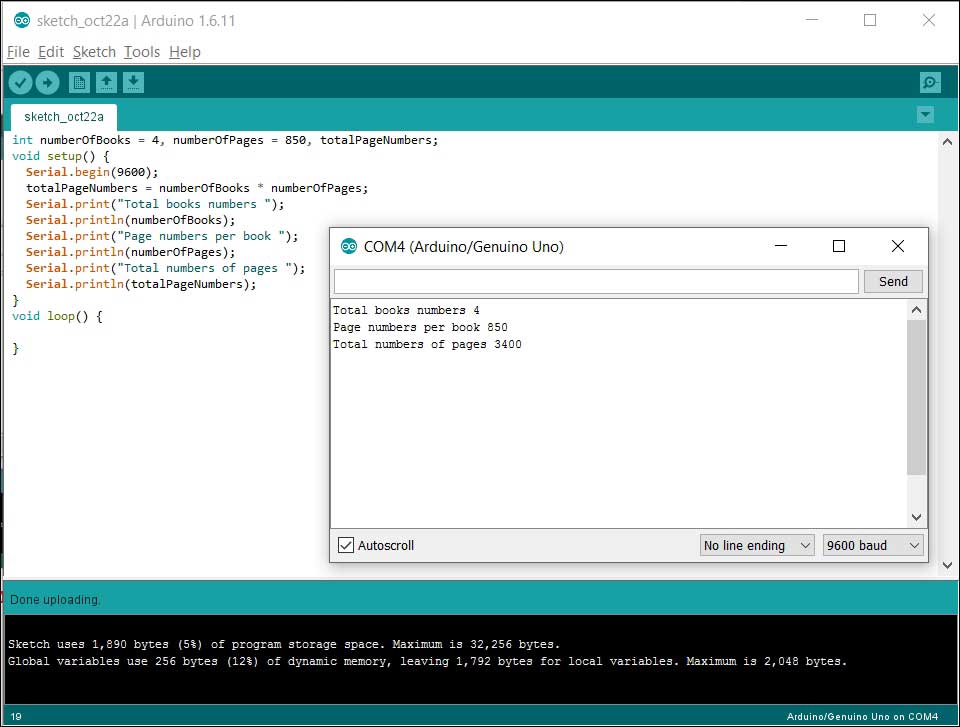Maximize the COM4 serial monitor window
This screenshot has width=960, height=727.
point(839,246)
